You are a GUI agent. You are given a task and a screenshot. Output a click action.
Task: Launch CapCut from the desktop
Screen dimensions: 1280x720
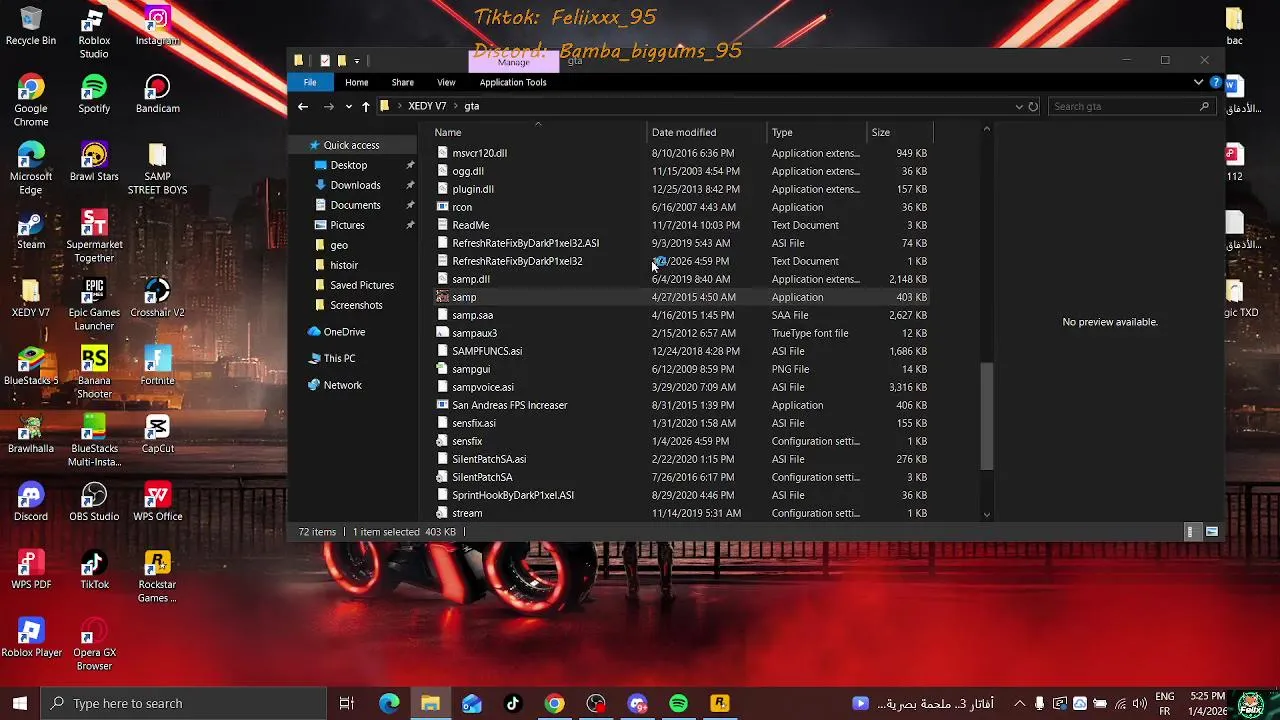tap(157, 434)
